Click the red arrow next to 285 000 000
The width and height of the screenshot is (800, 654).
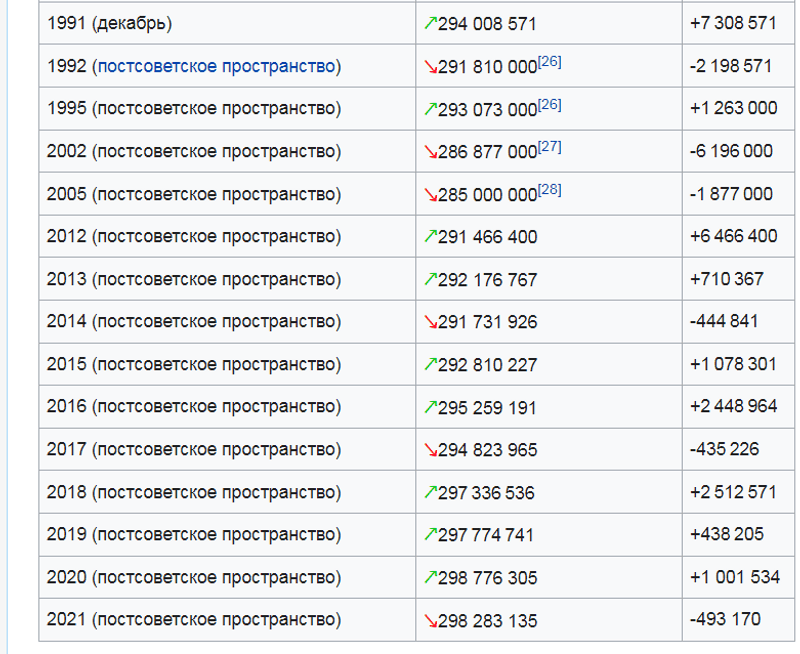point(431,194)
